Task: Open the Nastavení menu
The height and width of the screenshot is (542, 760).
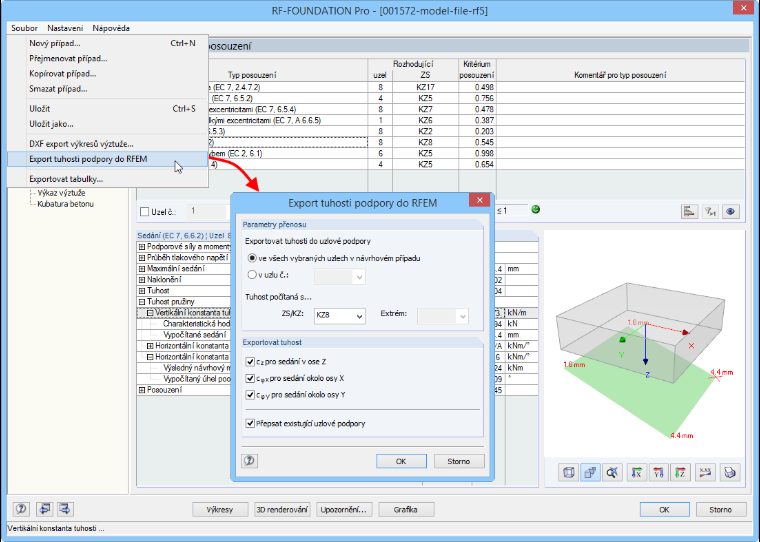Action: coord(65,28)
